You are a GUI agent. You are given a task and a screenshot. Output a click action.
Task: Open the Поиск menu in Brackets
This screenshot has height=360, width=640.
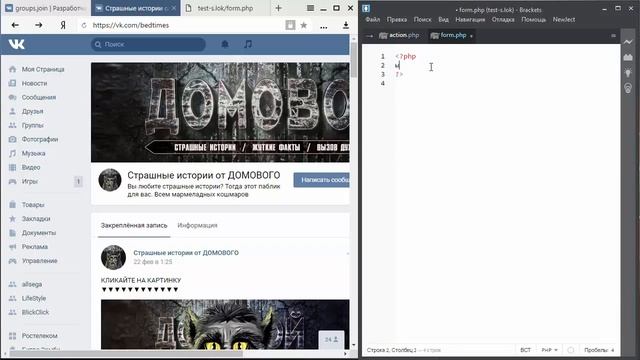click(422, 20)
